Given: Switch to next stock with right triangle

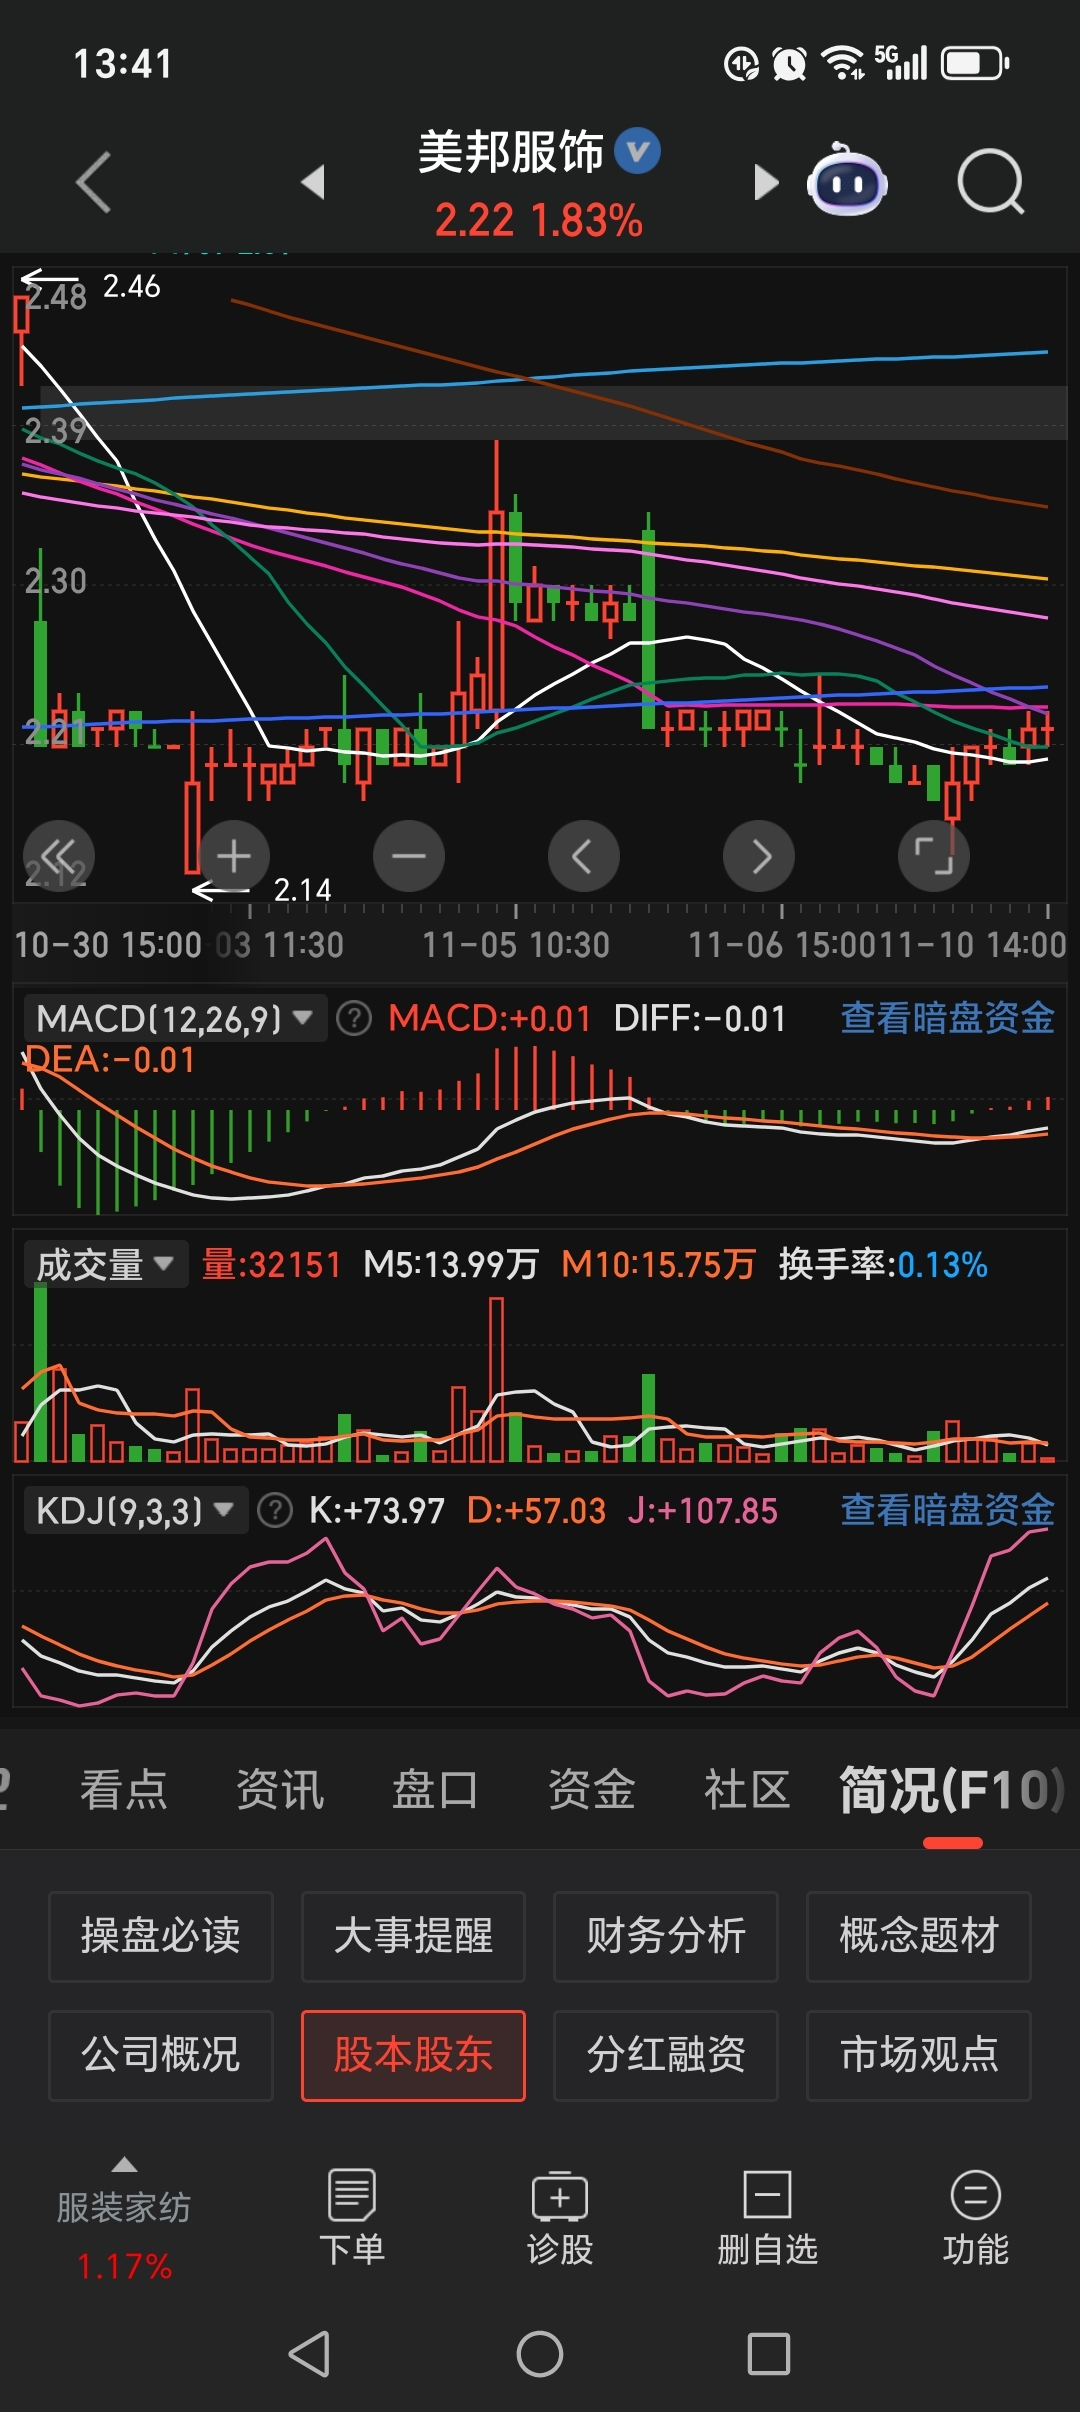Looking at the screenshot, I should coord(765,182).
